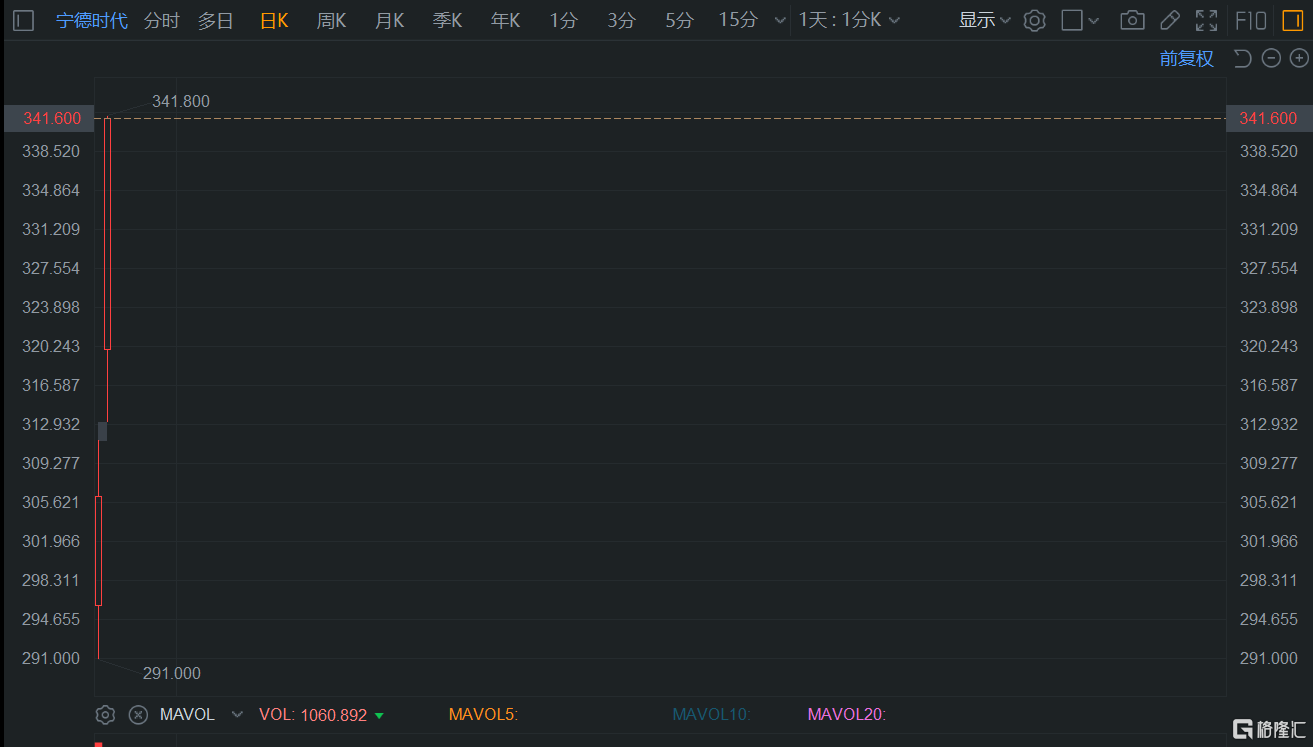Select the 季K quarterly candlestick tab

pos(447,20)
